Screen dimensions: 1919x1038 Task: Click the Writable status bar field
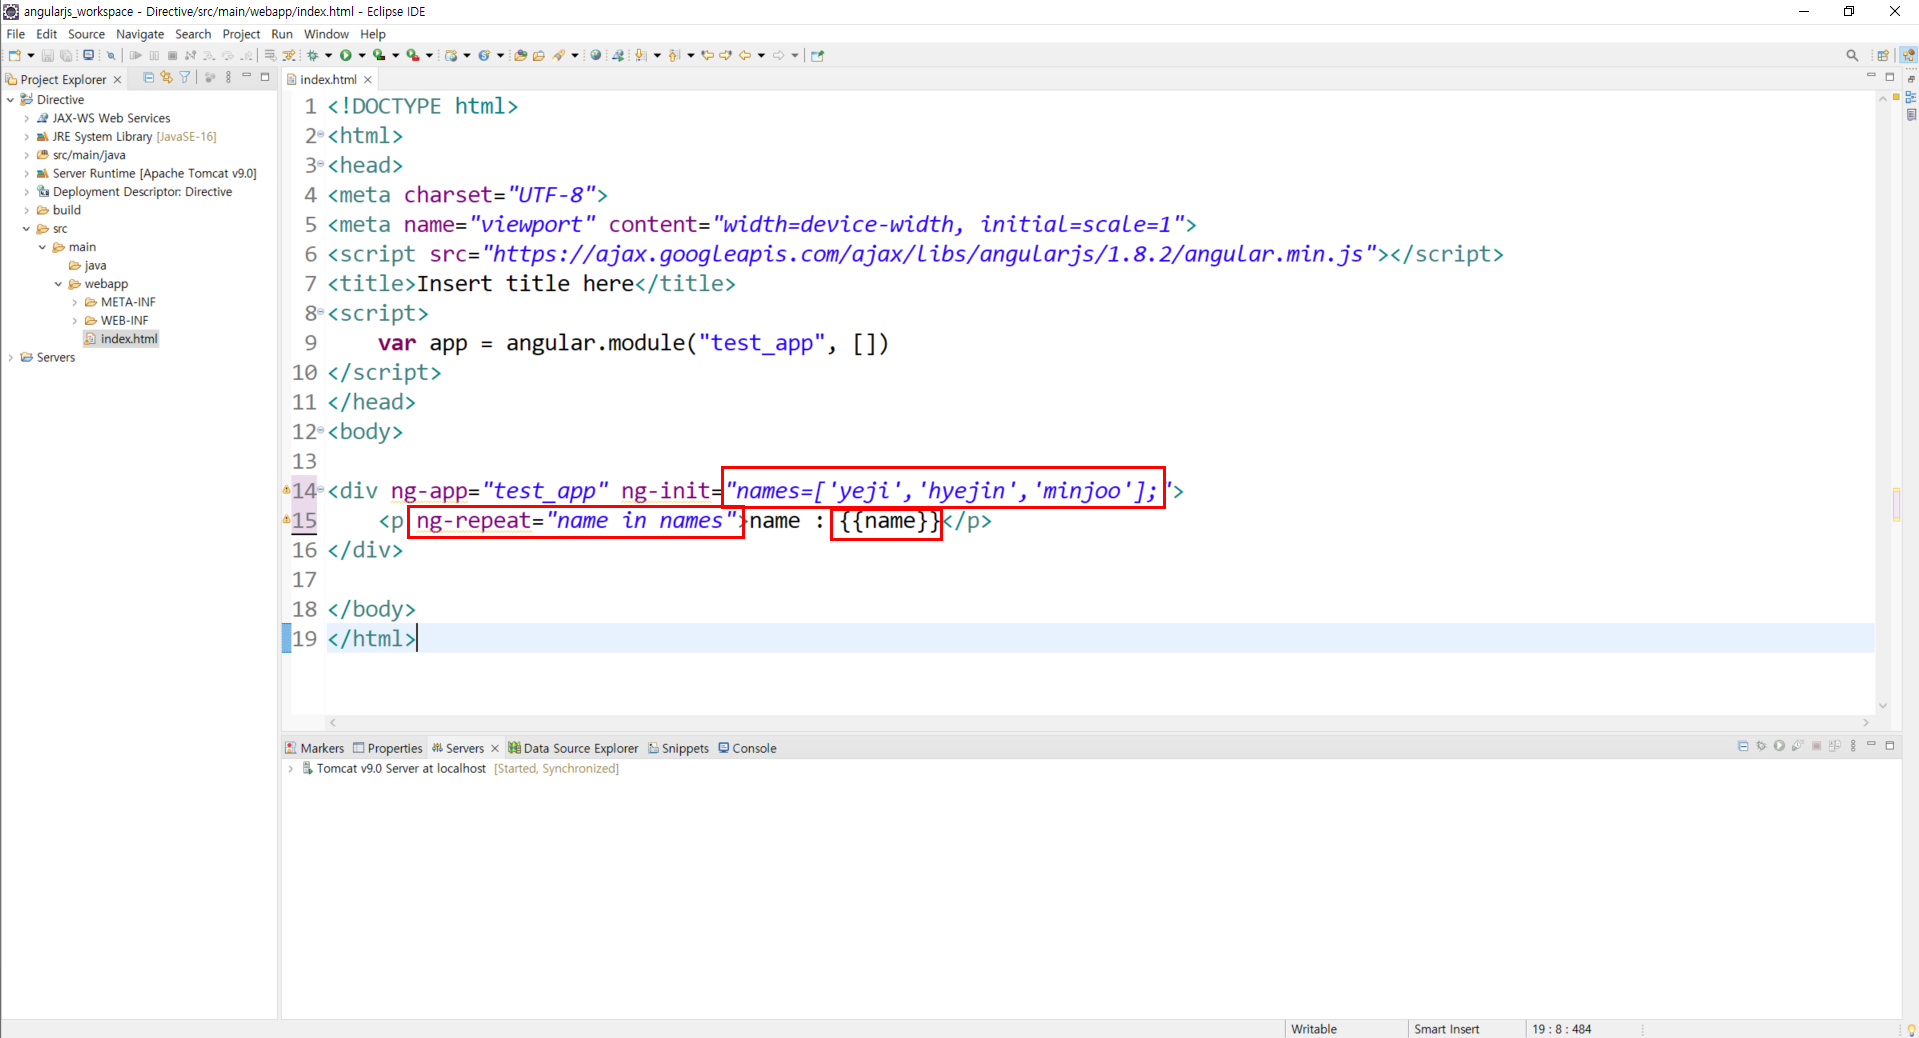tap(1314, 1029)
